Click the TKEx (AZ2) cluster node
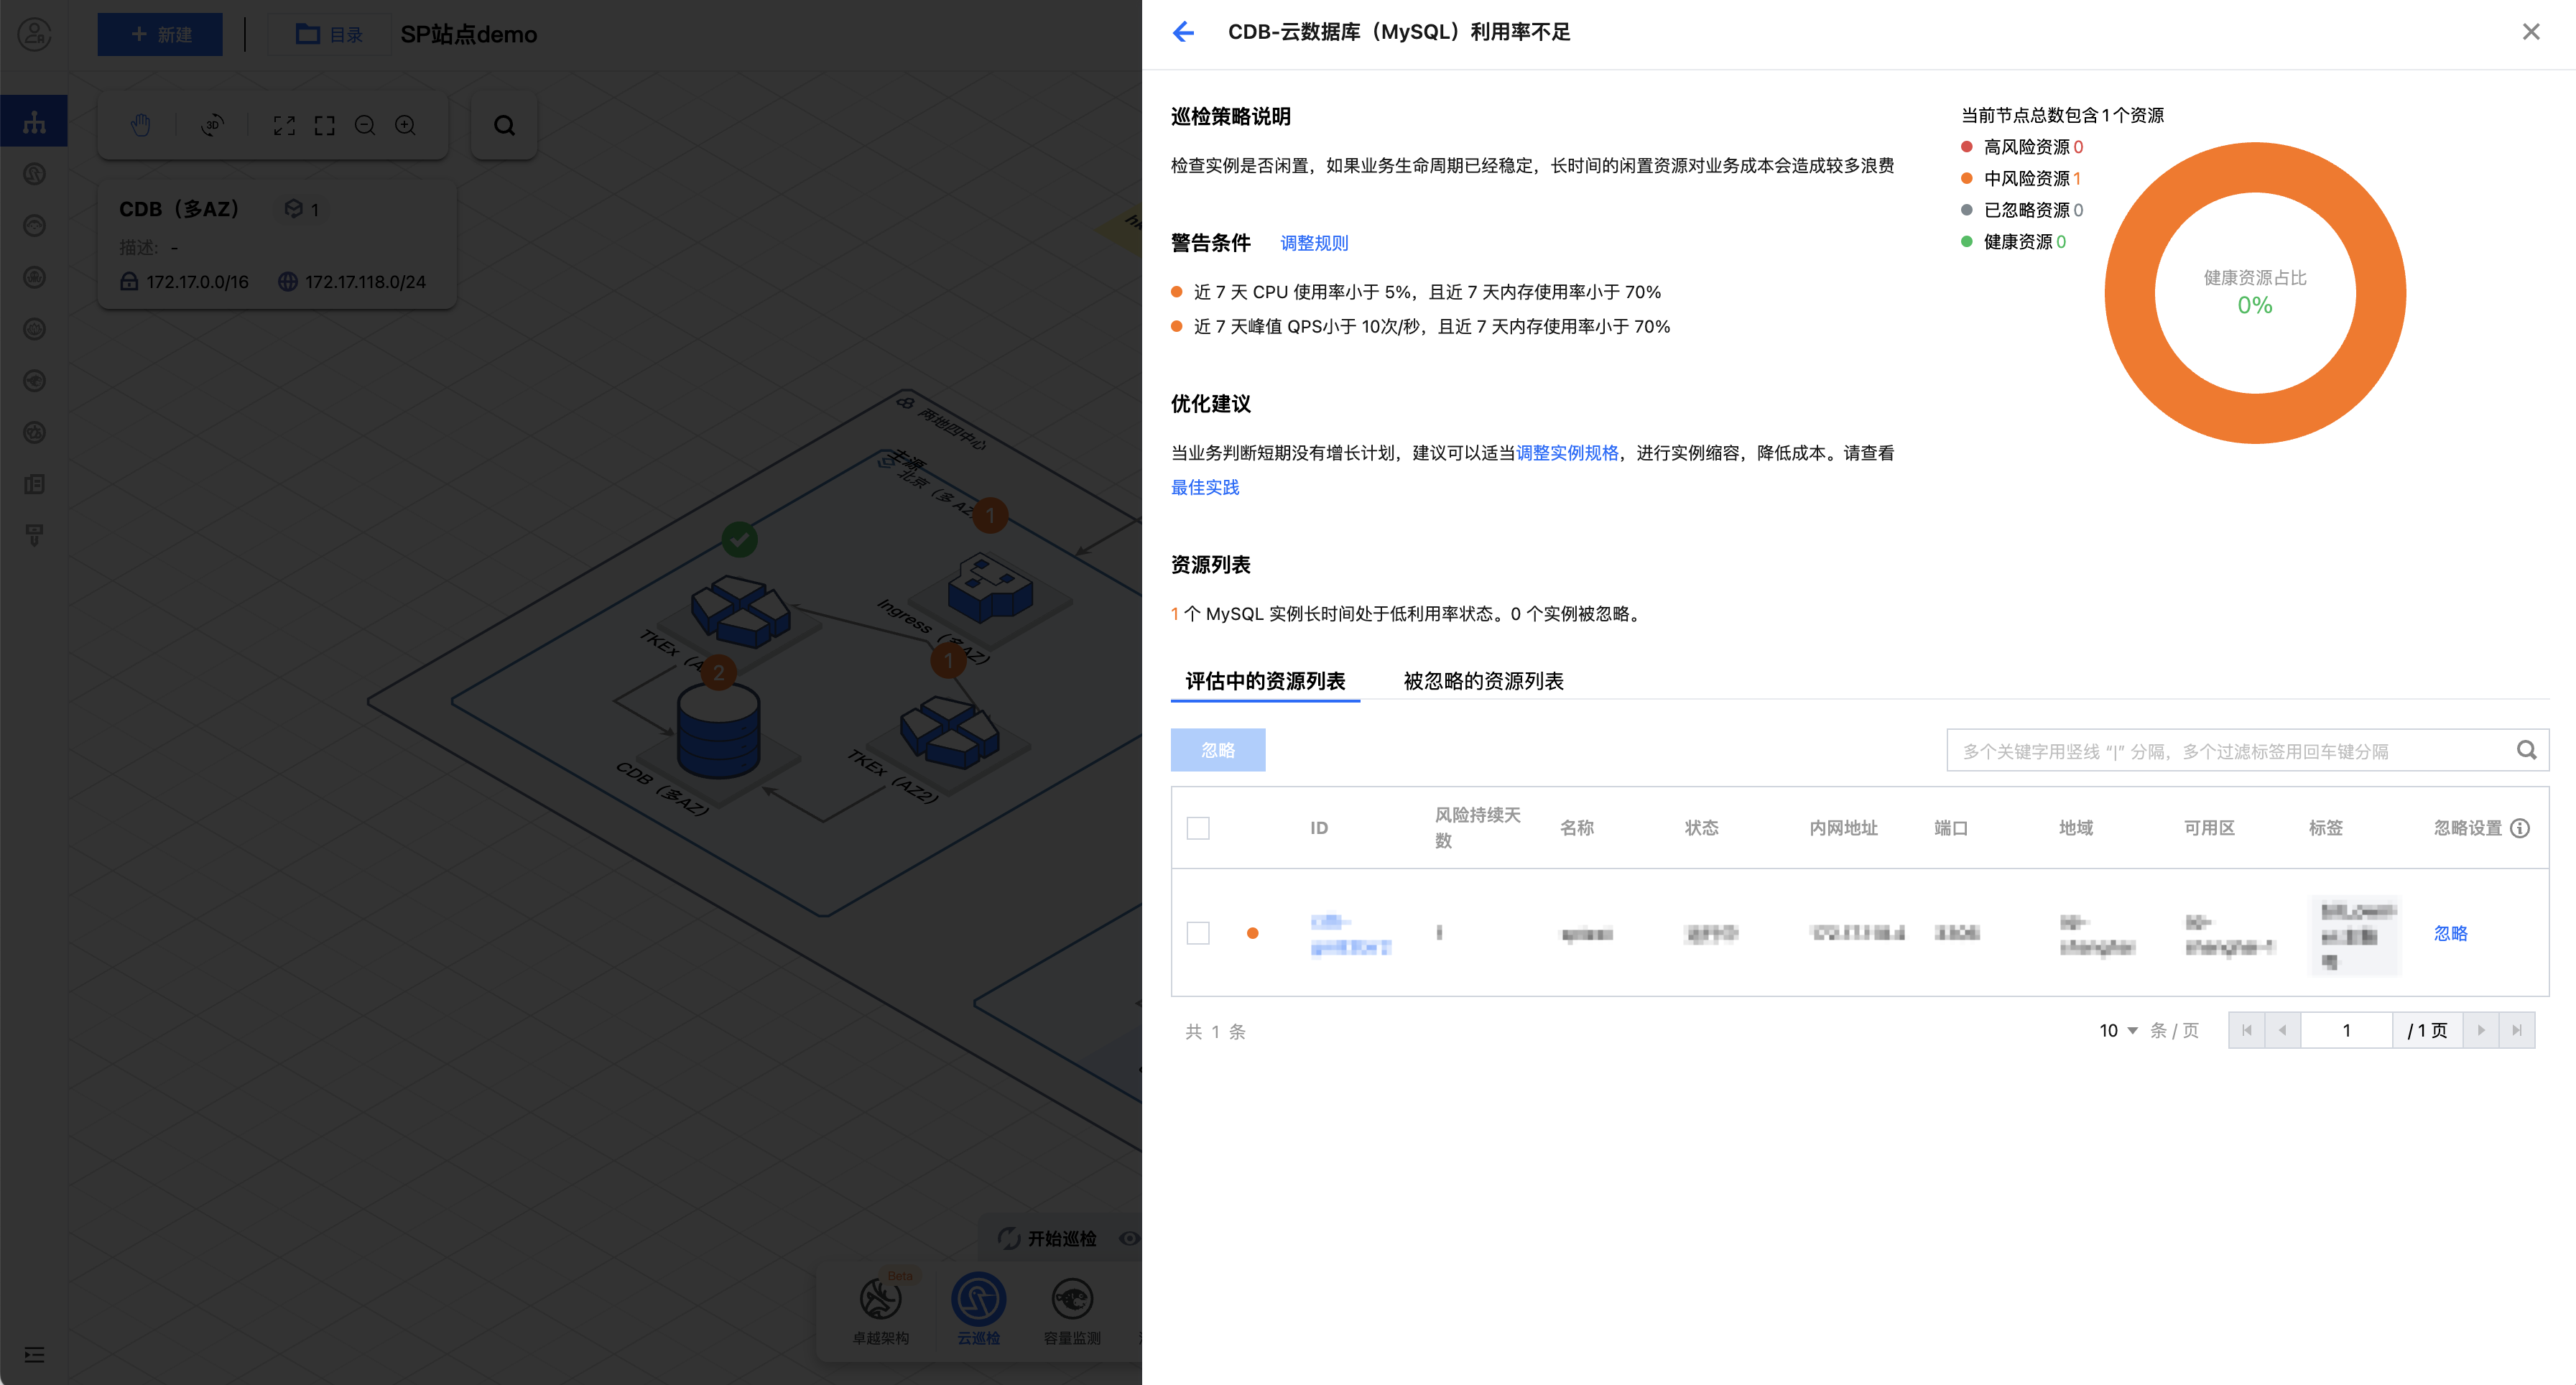 (x=948, y=733)
